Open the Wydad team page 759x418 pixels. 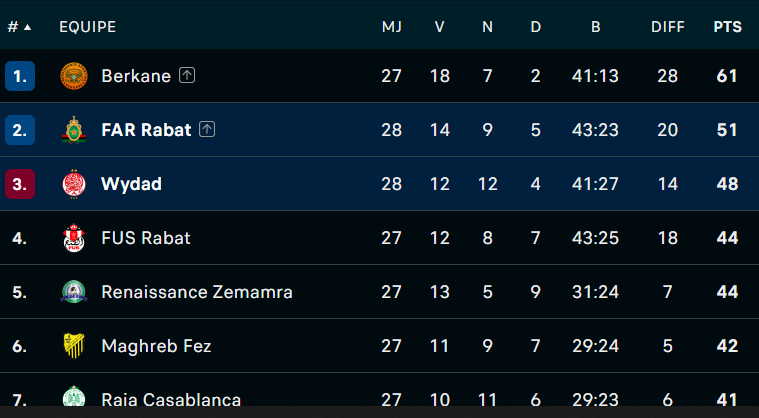[132, 184]
